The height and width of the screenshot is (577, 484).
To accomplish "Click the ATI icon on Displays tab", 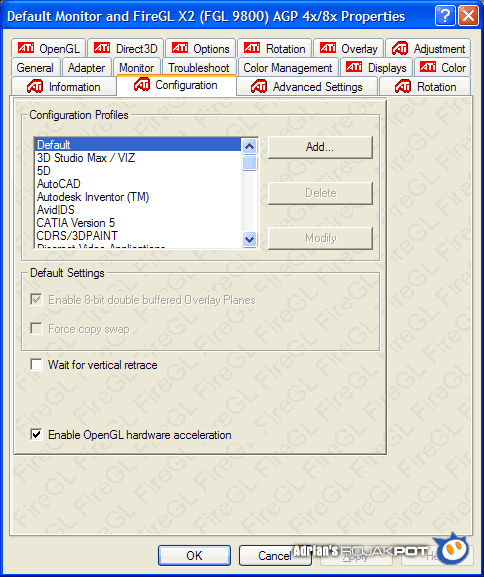I will [x=354, y=67].
